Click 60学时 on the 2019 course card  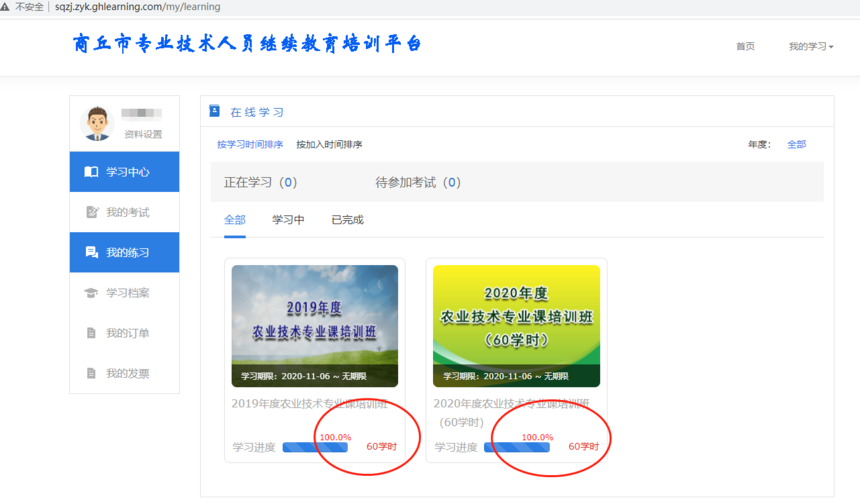(x=382, y=446)
